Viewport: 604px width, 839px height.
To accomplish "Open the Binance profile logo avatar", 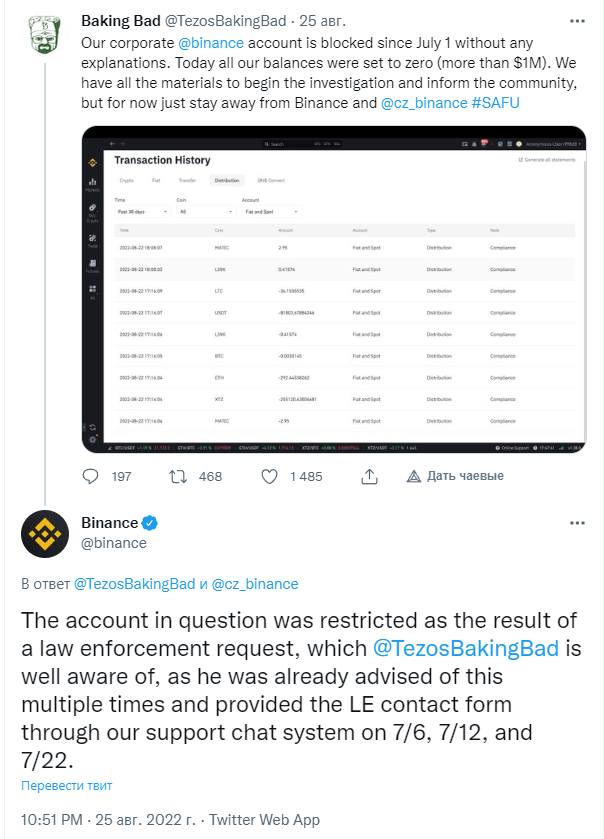I will [45, 533].
